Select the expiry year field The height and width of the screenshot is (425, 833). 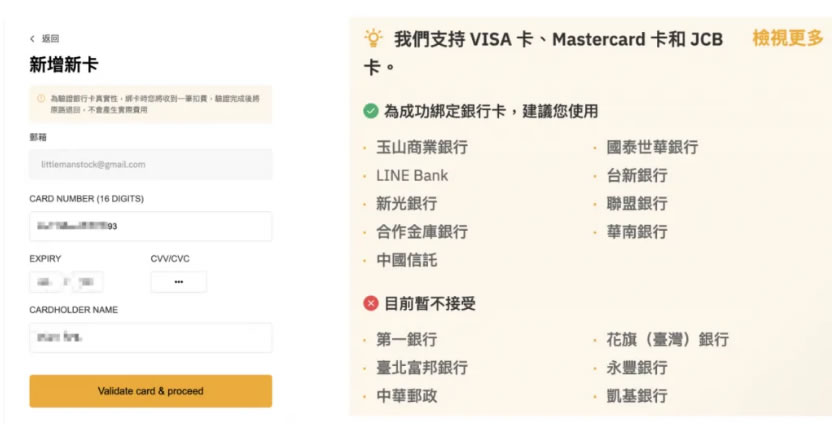click(x=86, y=282)
